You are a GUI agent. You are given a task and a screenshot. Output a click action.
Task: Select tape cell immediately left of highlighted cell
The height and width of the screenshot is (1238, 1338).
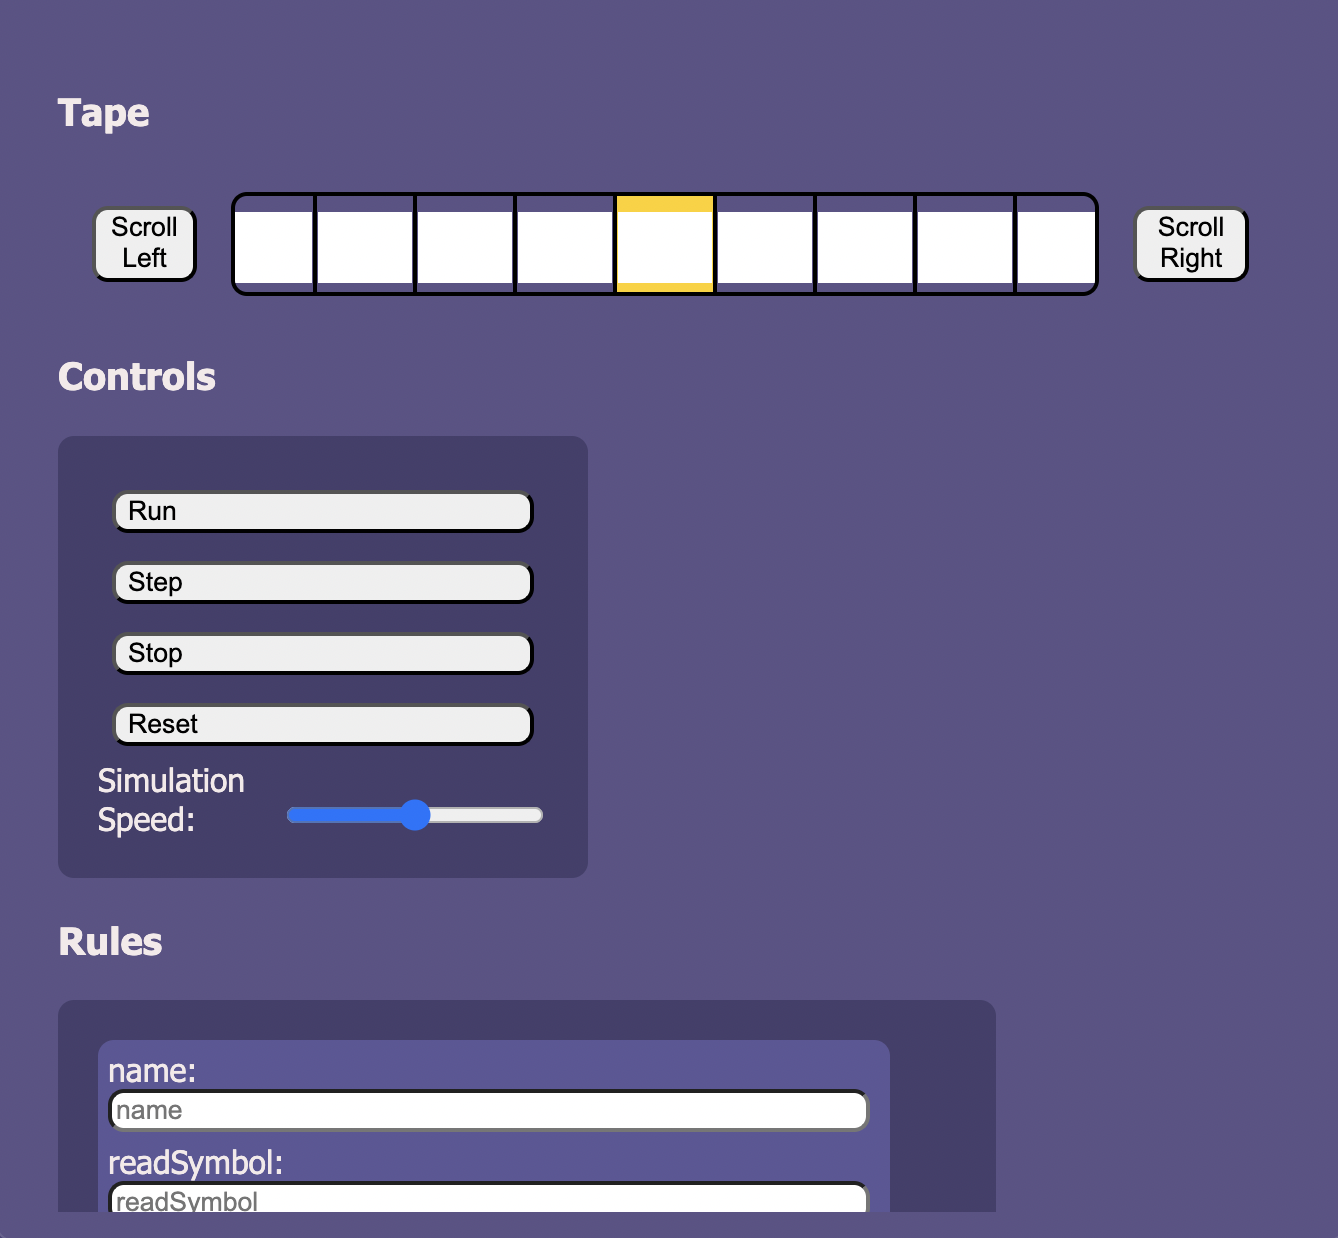point(565,246)
